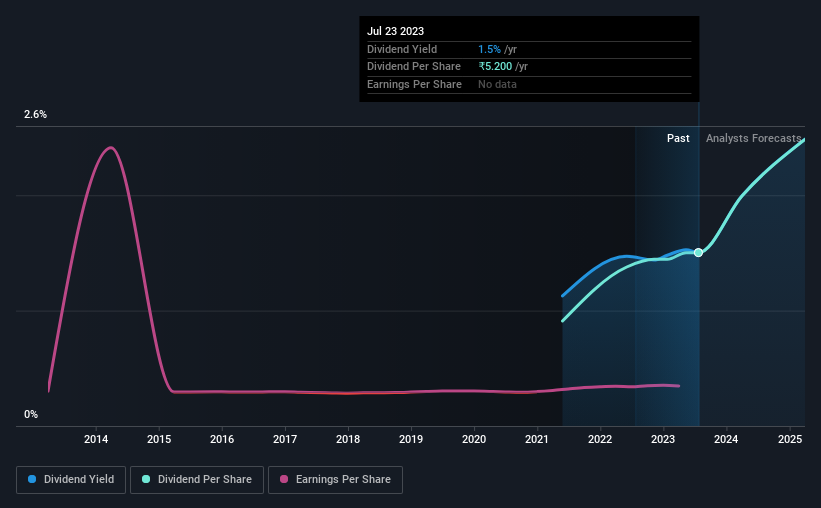
Task: Click the blue Dividend Yield legend dot
Action: (x=32, y=479)
